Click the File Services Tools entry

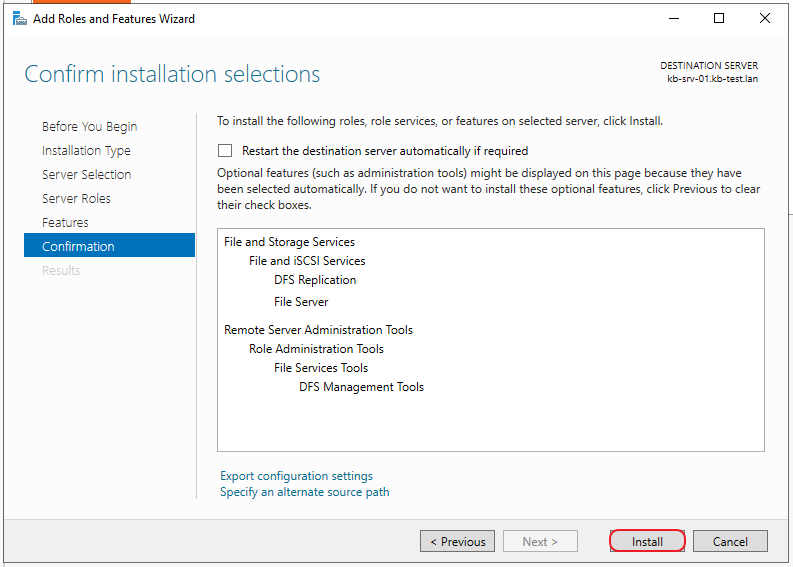(x=321, y=368)
